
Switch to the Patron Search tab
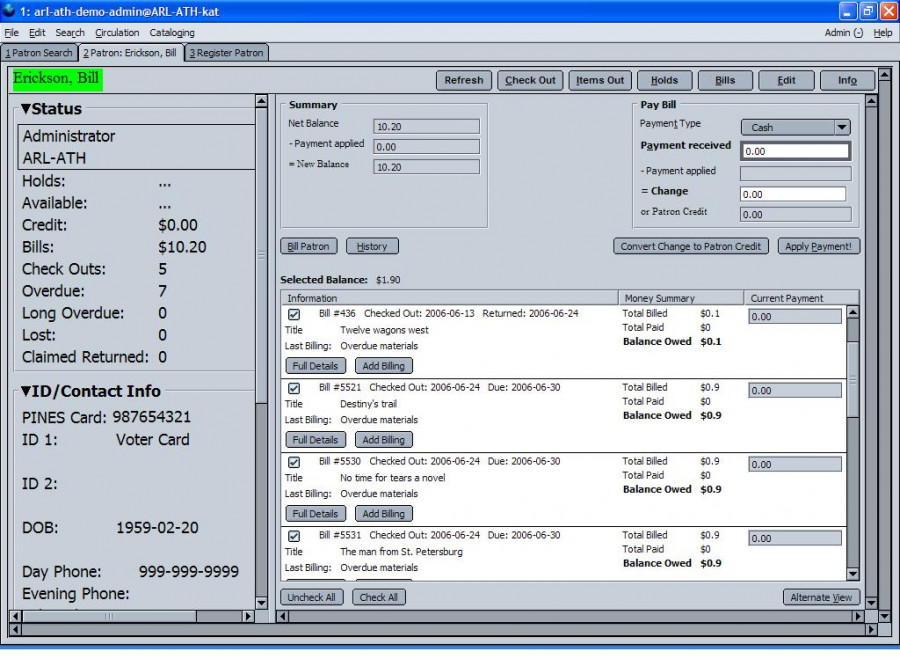[39, 53]
